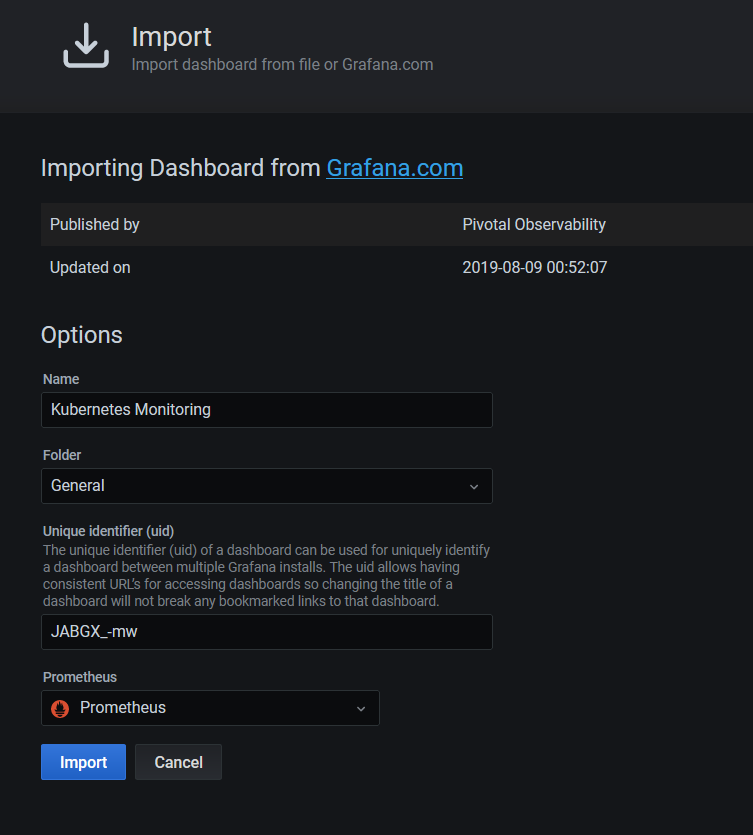Click the Import button
Image resolution: width=753 pixels, height=835 pixels.
pos(83,761)
